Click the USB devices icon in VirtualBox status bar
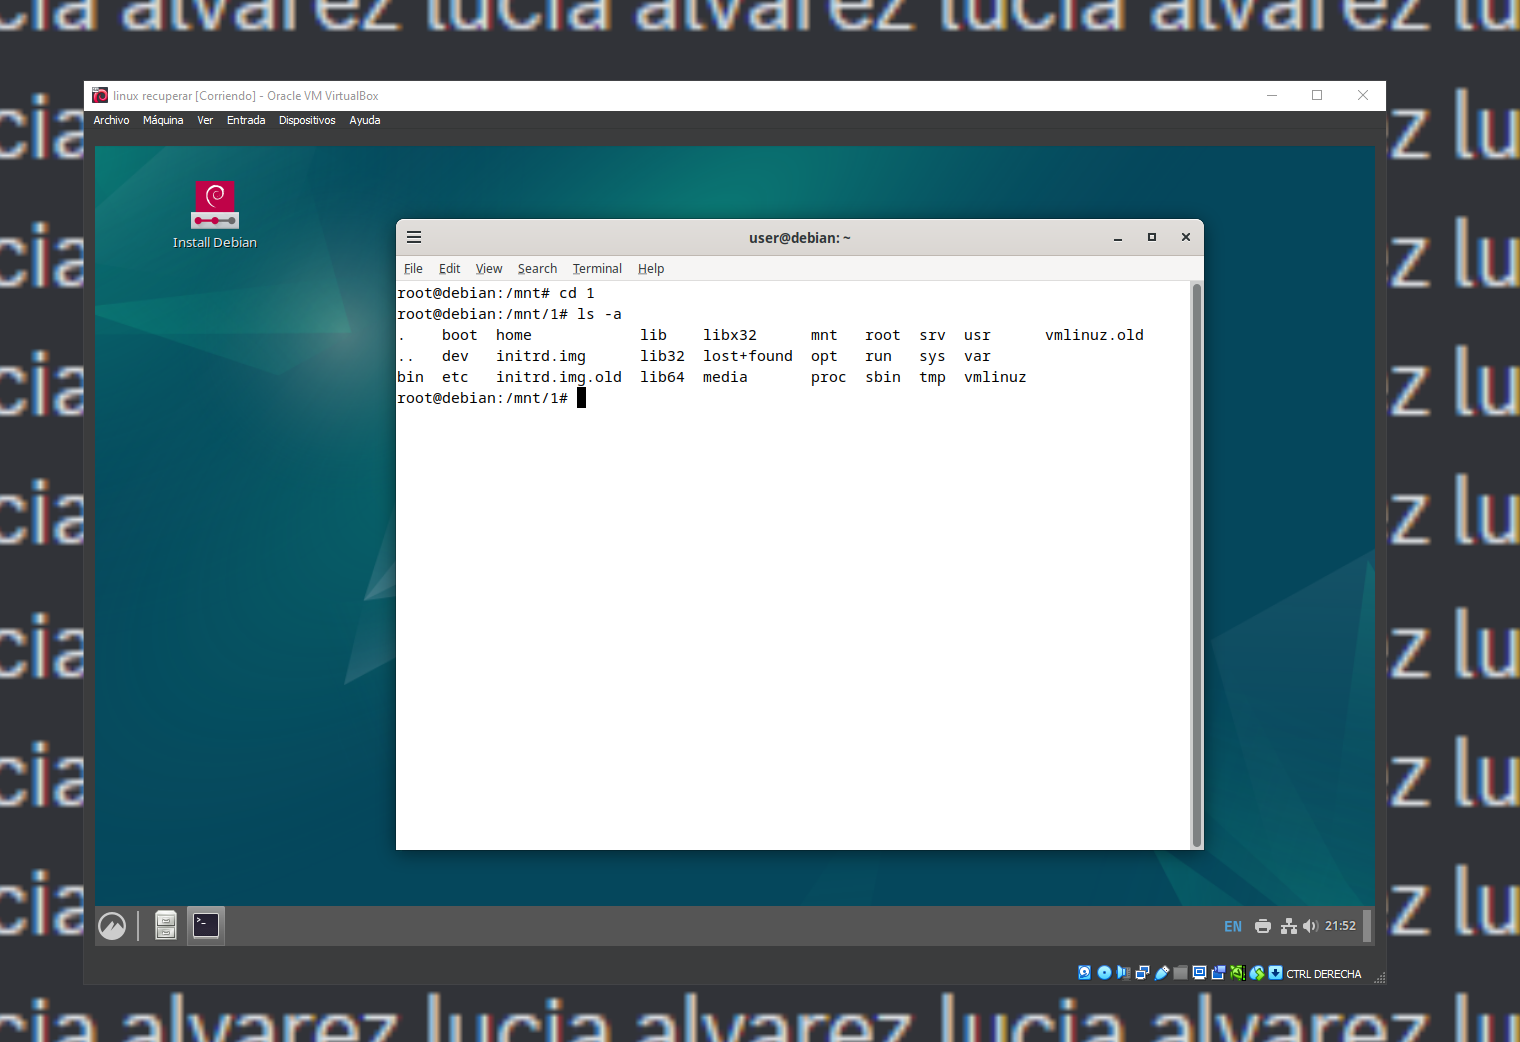The image size is (1520, 1042). pos(1161,972)
